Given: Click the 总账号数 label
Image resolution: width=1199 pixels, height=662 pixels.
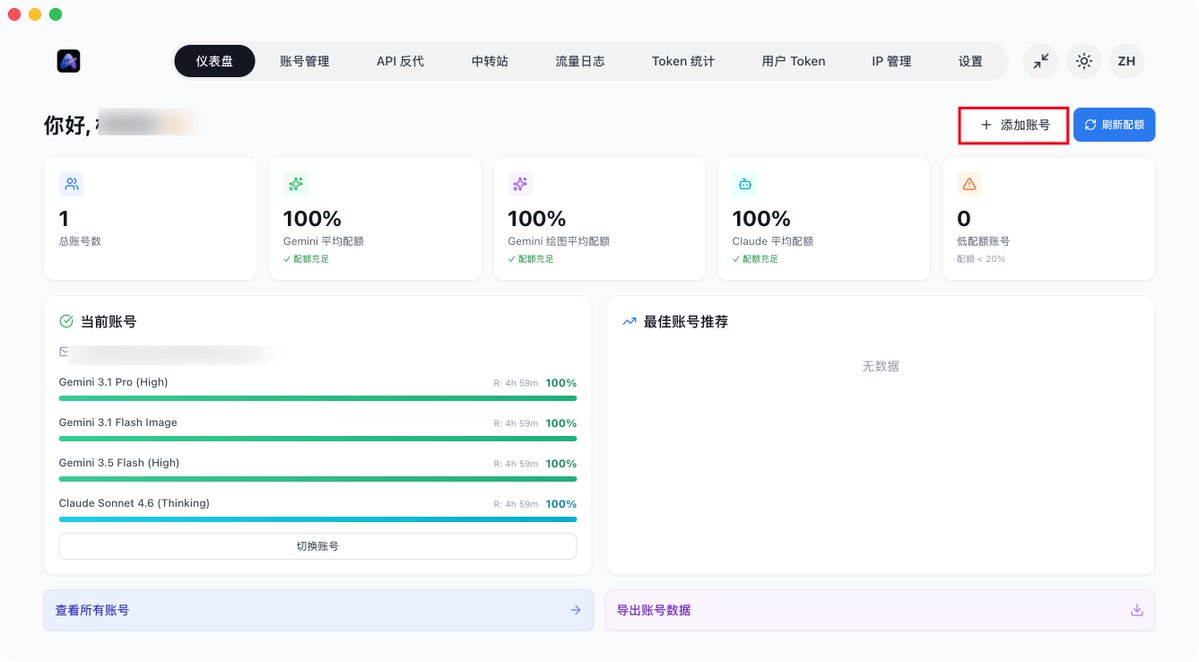Looking at the screenshot, I should (x=80, y=242).
